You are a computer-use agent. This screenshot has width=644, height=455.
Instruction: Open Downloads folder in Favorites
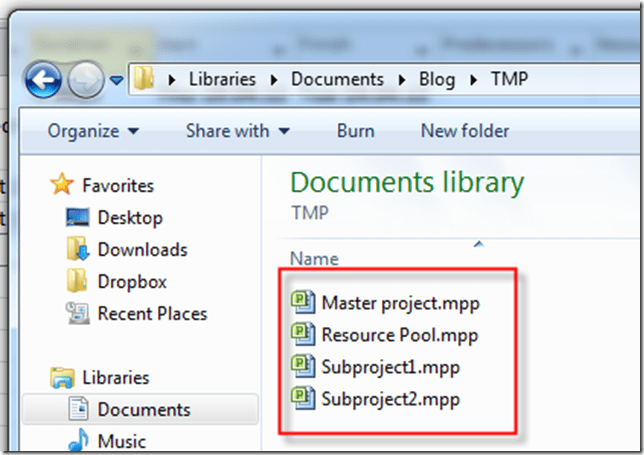(142, 249)
